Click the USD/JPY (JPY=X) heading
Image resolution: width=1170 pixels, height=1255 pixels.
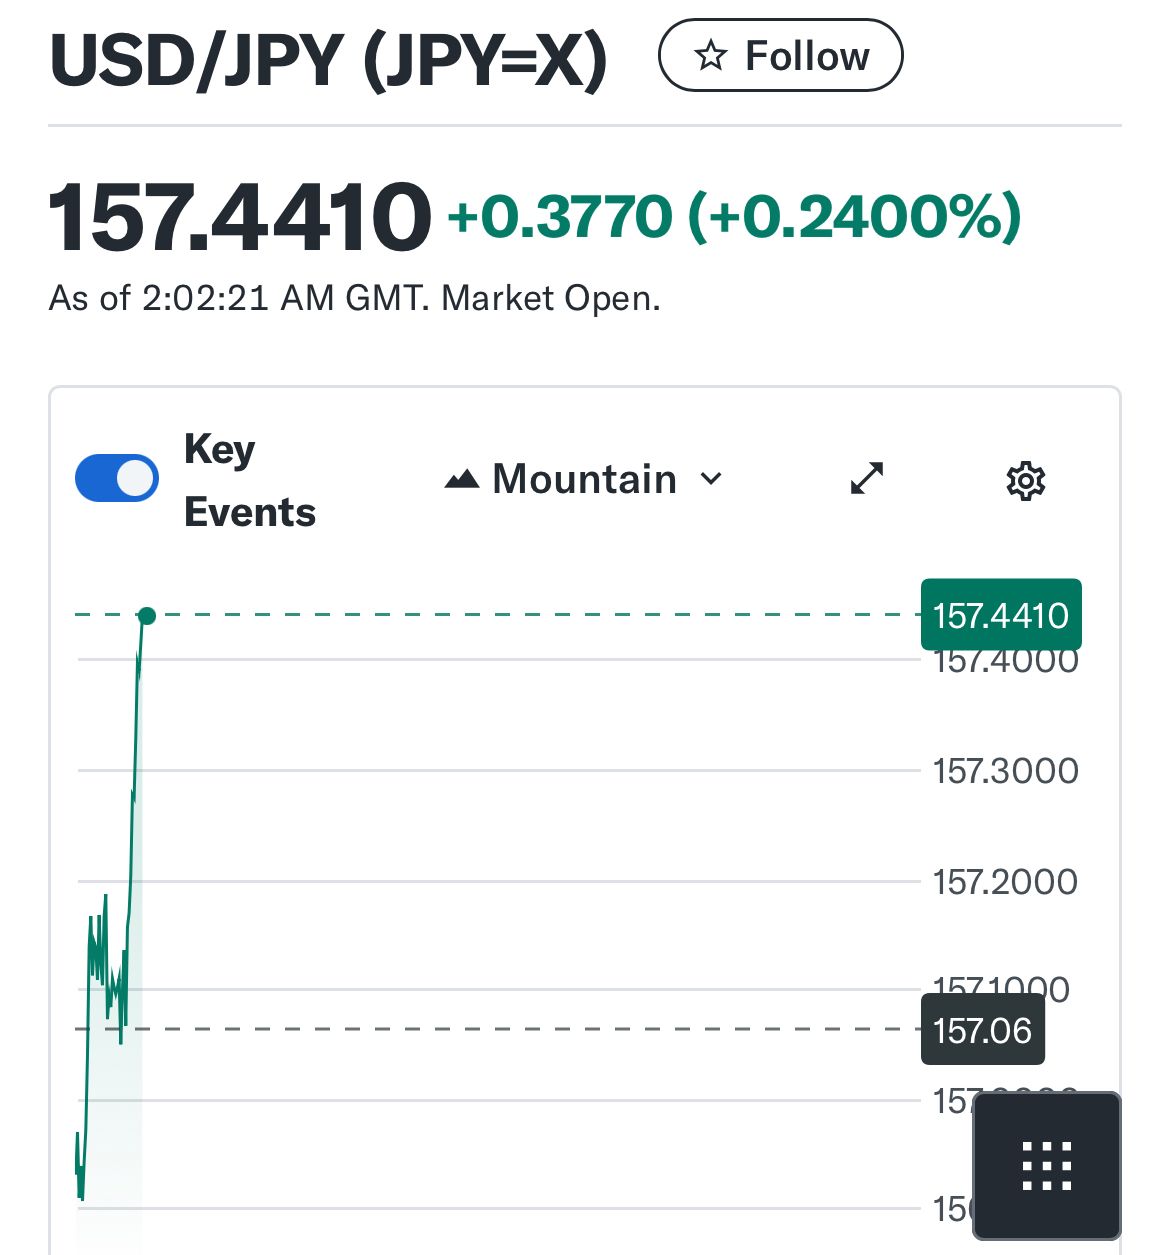(x=328, y=60)
